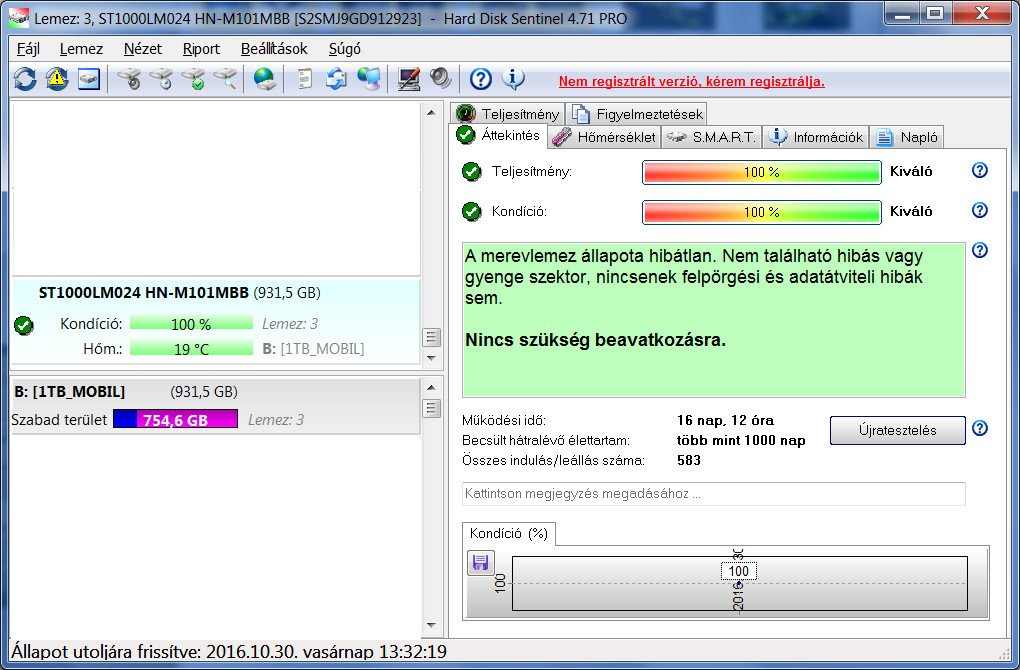Select disk ST1000LM024 HN-M101MBB in list

[x=216, y=321]
